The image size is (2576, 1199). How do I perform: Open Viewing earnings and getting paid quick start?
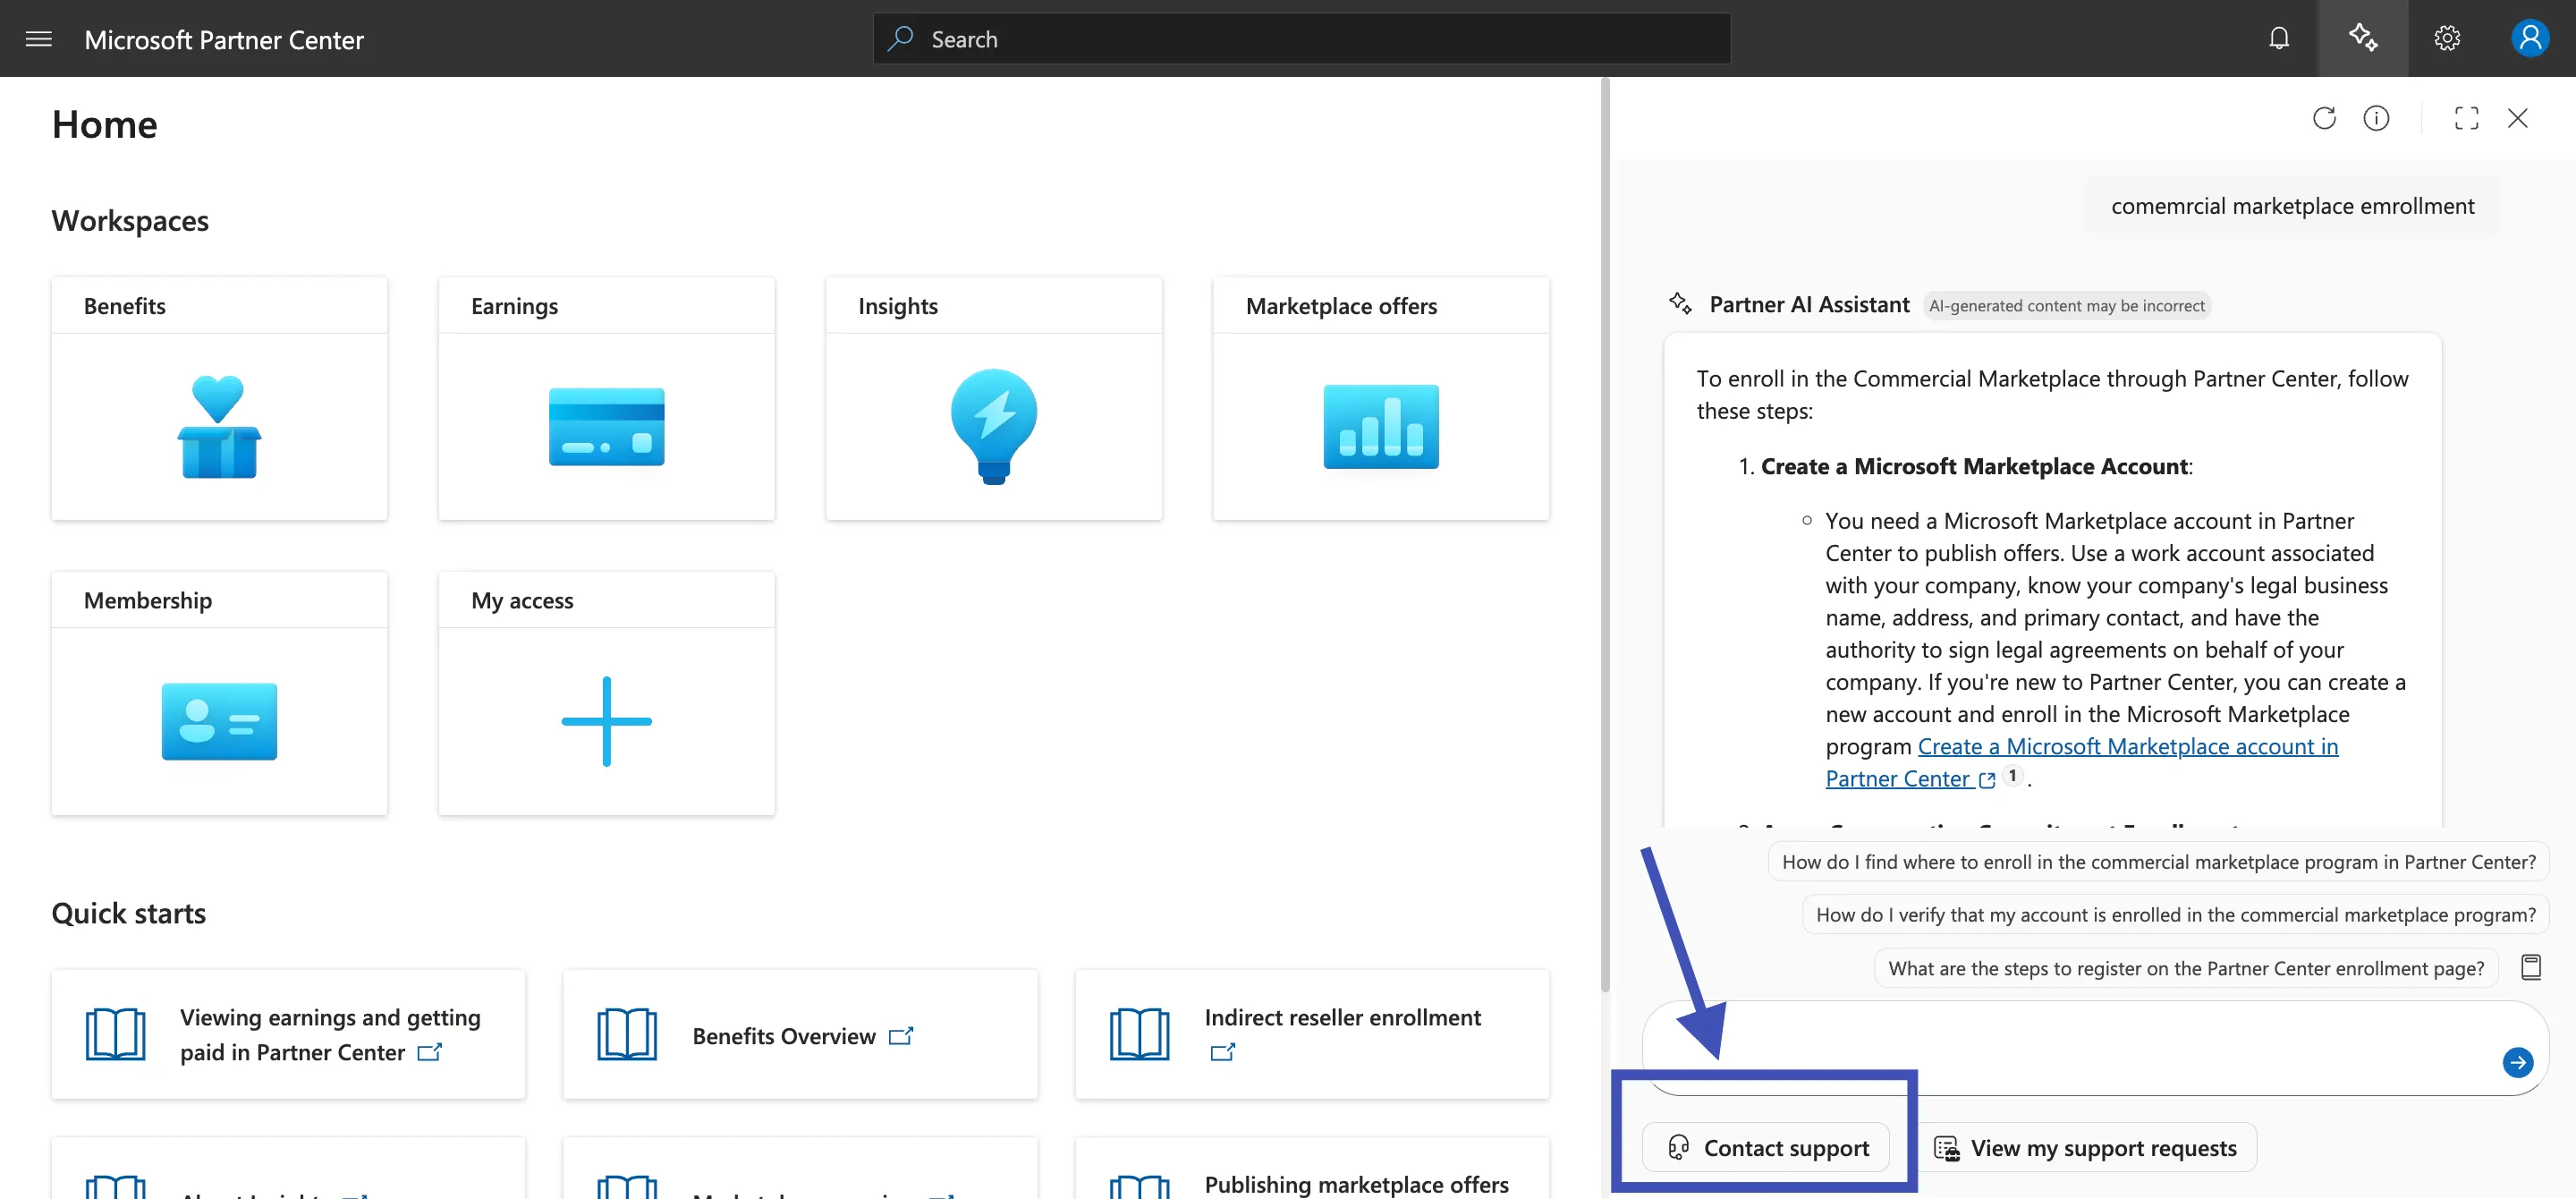(288, 1034)
